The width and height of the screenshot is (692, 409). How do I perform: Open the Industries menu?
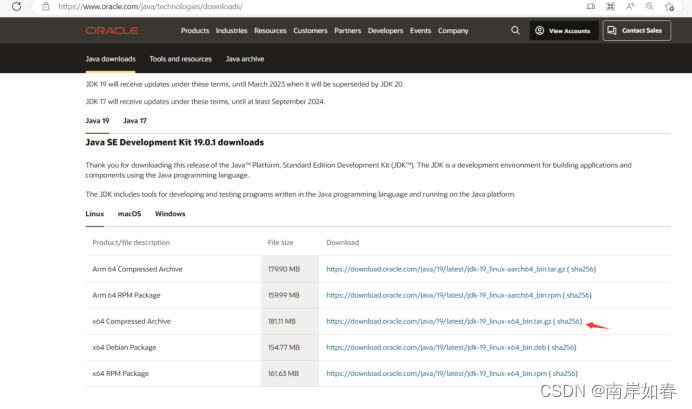tap(231, 30)
